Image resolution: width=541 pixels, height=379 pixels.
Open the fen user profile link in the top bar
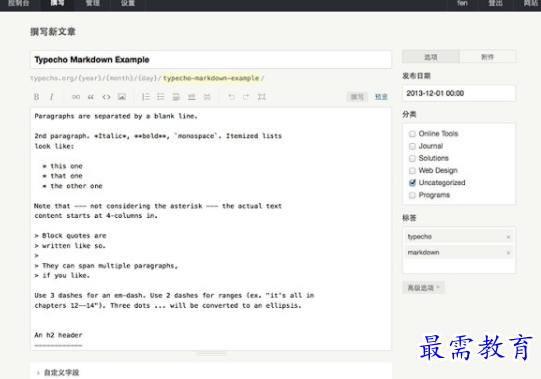pos(462,3)
